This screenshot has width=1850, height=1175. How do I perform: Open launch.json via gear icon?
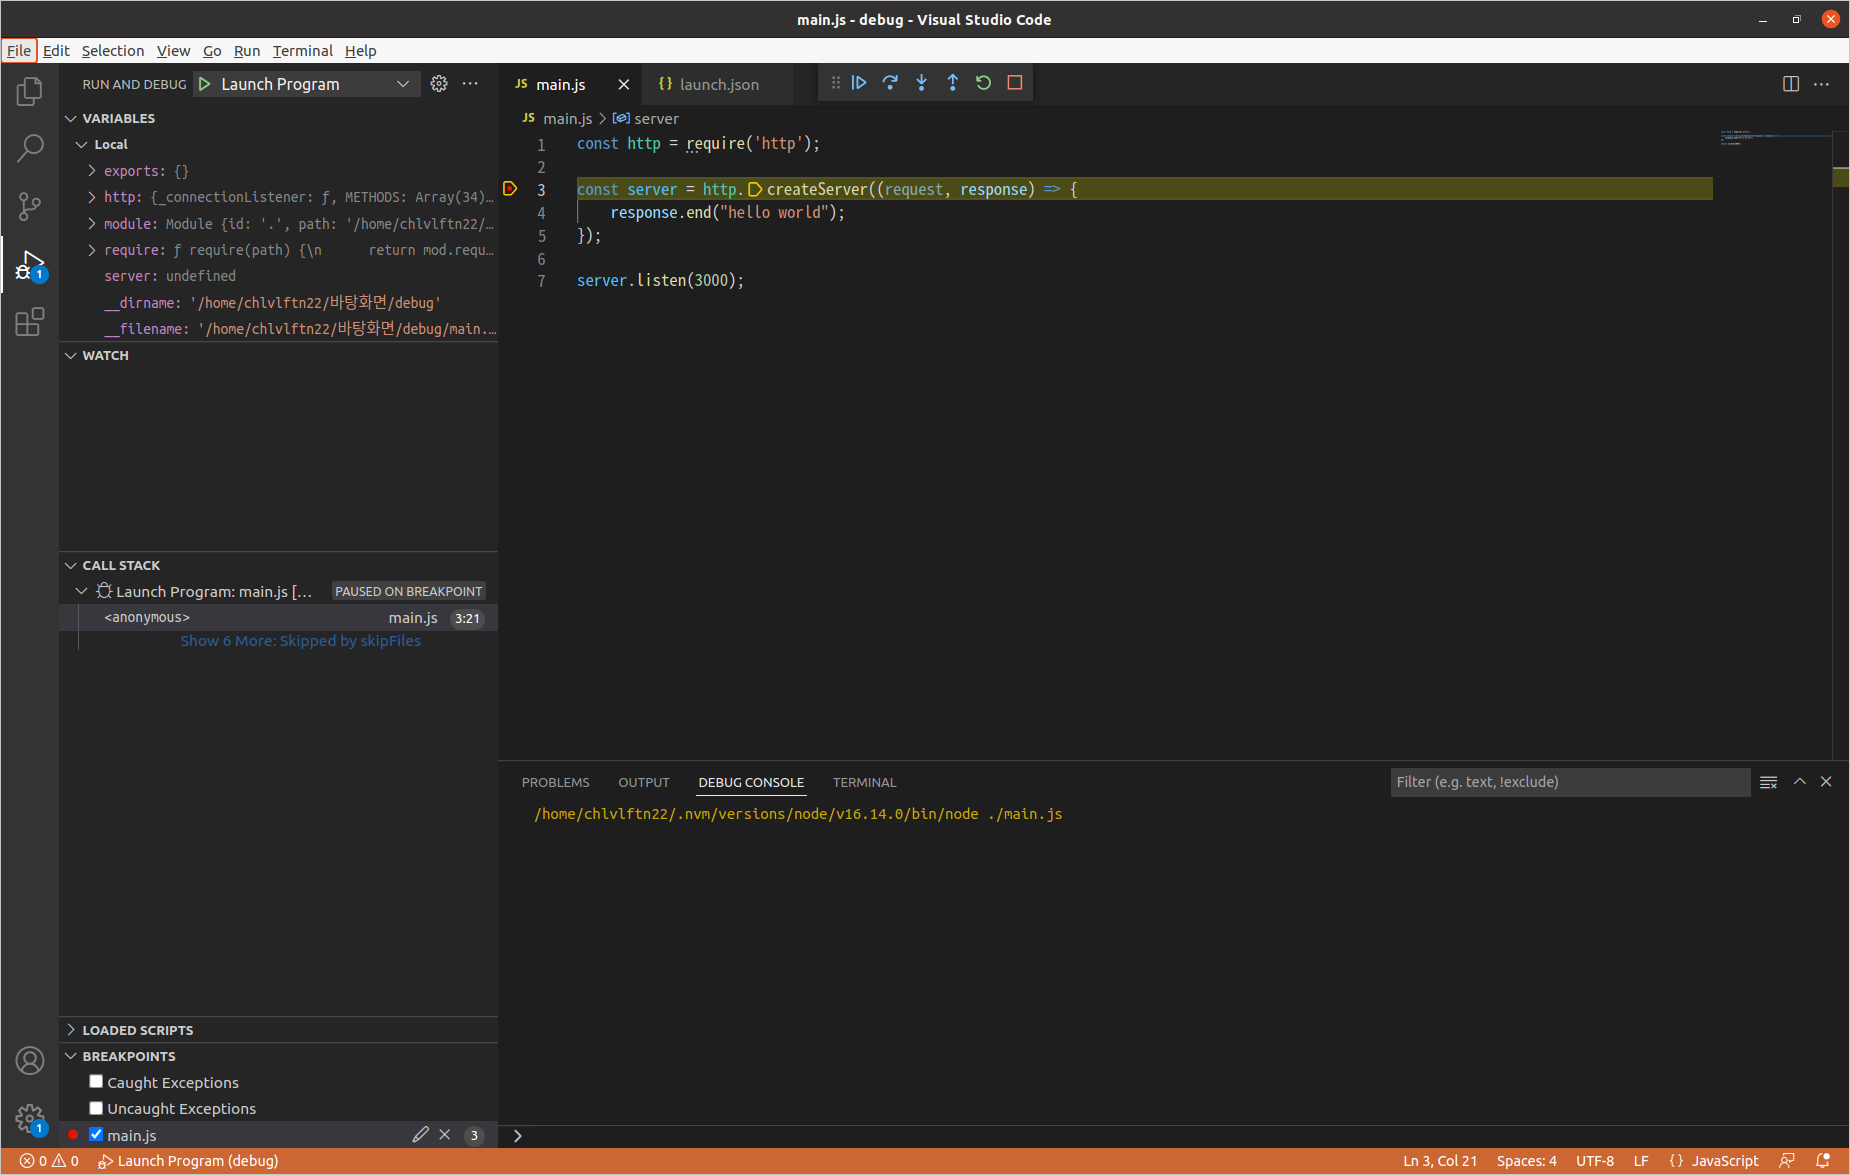tap(439, 84)
